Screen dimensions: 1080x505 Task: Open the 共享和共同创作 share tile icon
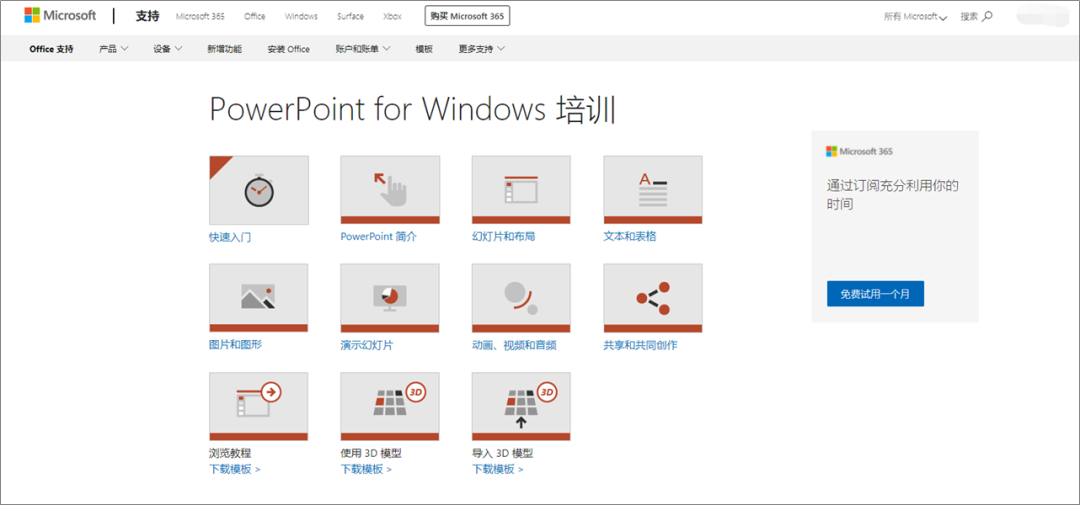coord(653,298)
